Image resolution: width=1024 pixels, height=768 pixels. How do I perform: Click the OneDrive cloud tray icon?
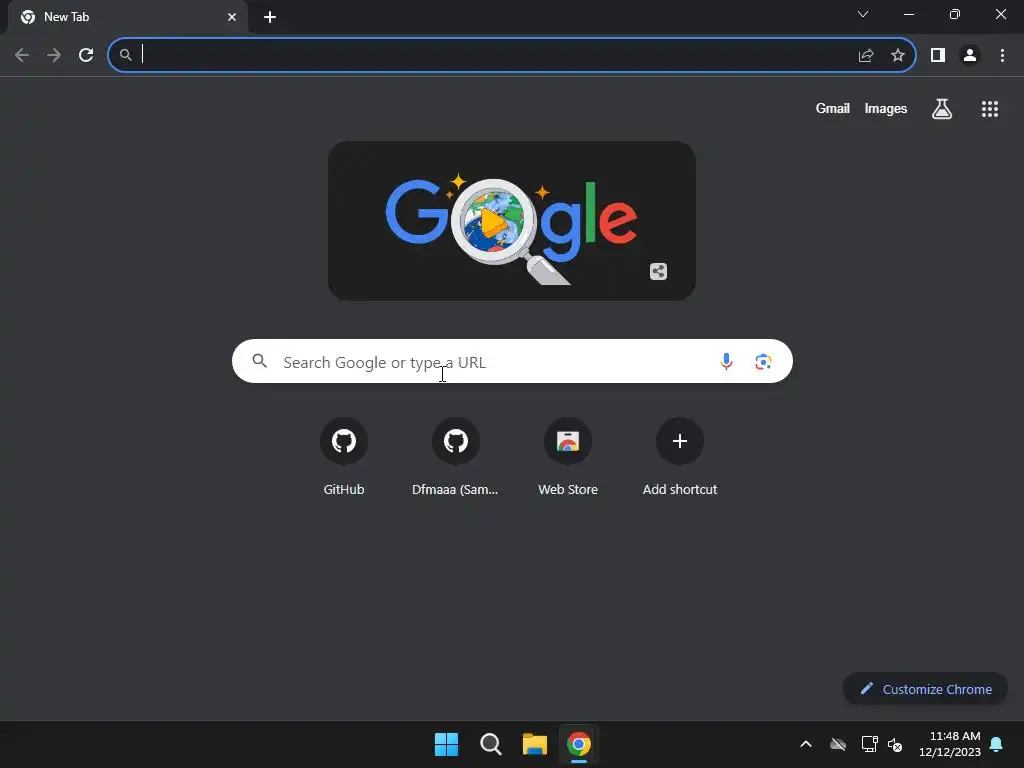click(838, 744)
